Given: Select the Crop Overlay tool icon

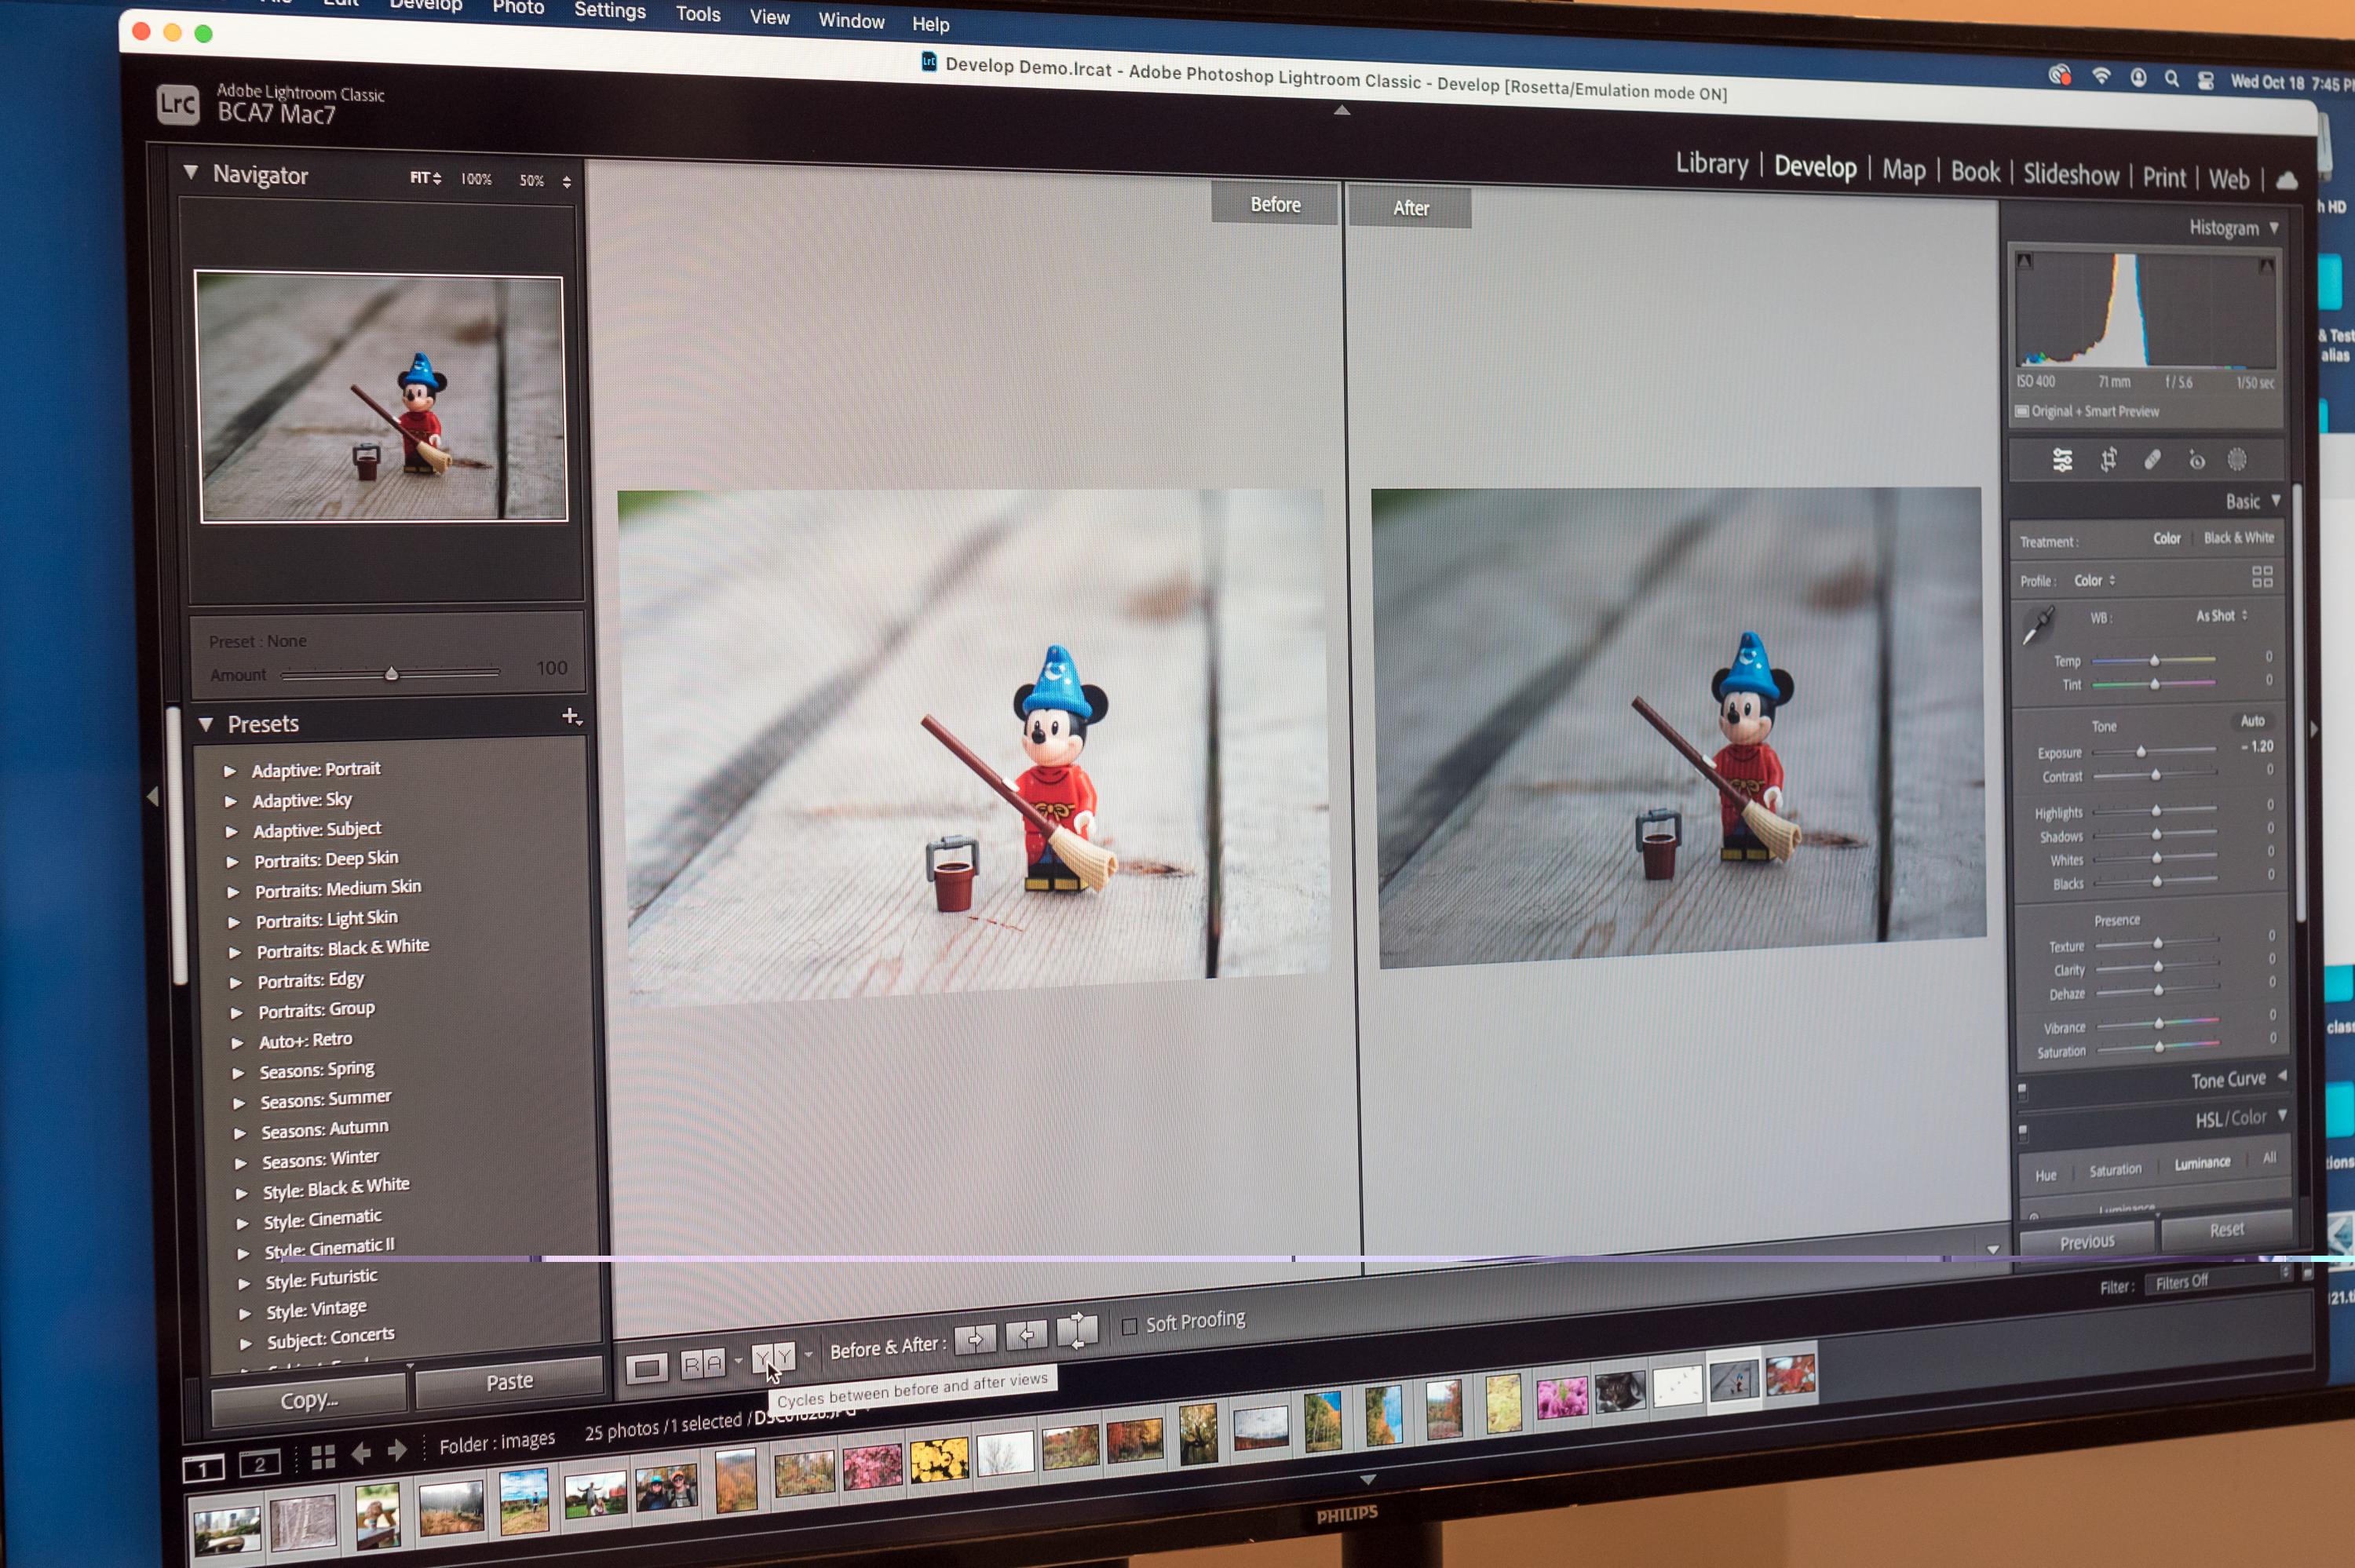Looking at the screenshot, I should pos(2108,460).
